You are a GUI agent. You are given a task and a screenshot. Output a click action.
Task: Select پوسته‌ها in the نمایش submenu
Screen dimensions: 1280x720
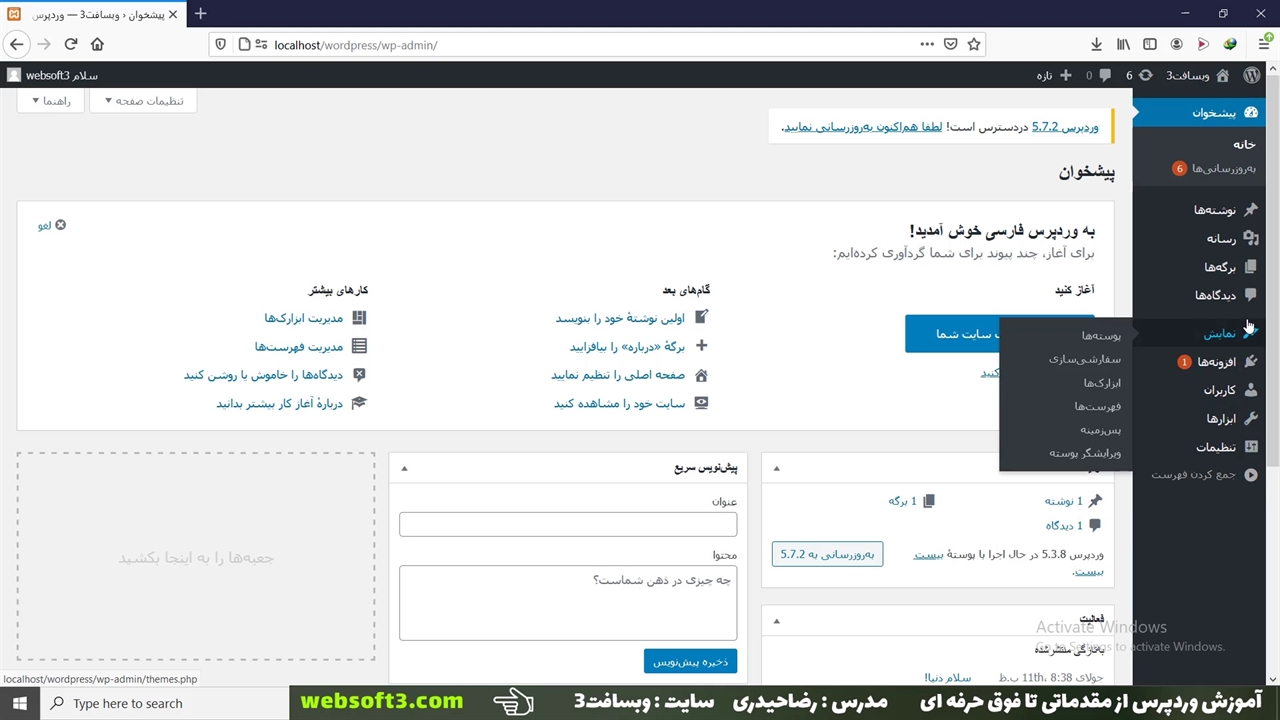coord(1100,336)
